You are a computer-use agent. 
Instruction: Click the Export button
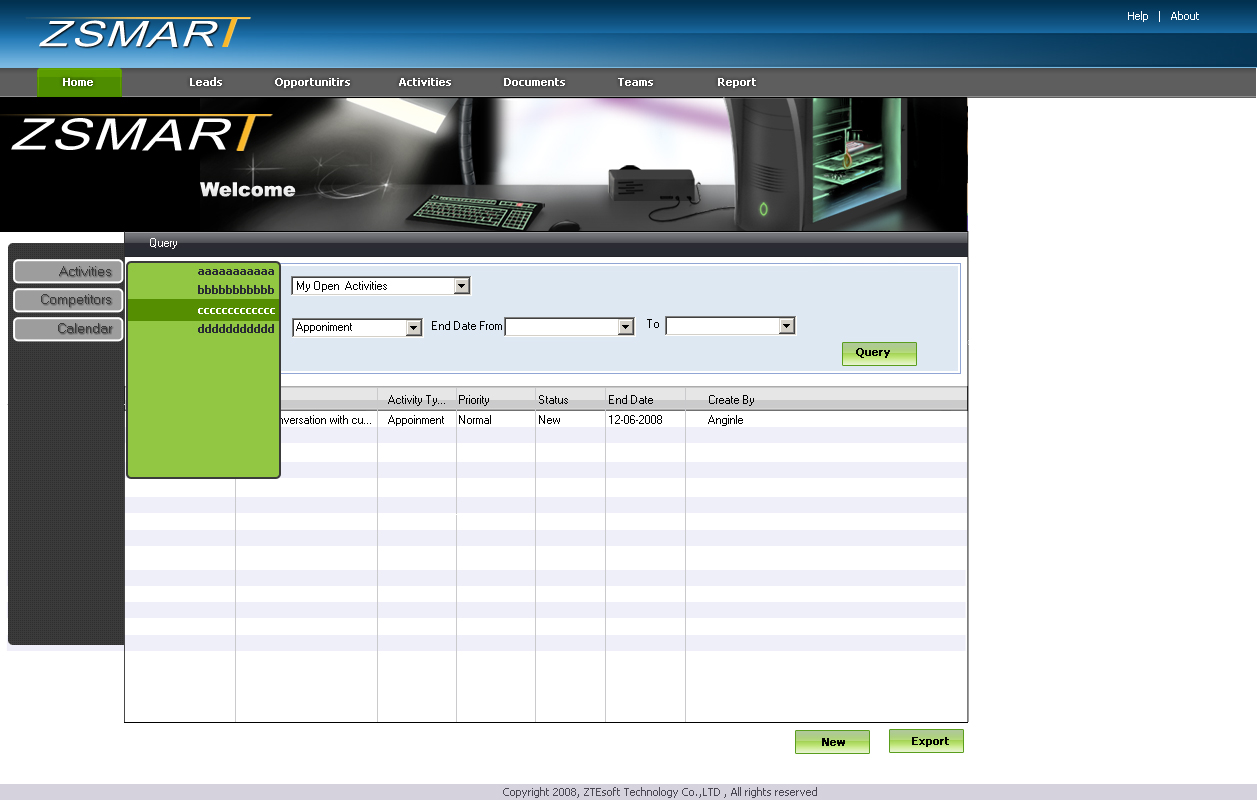(926, 741)
